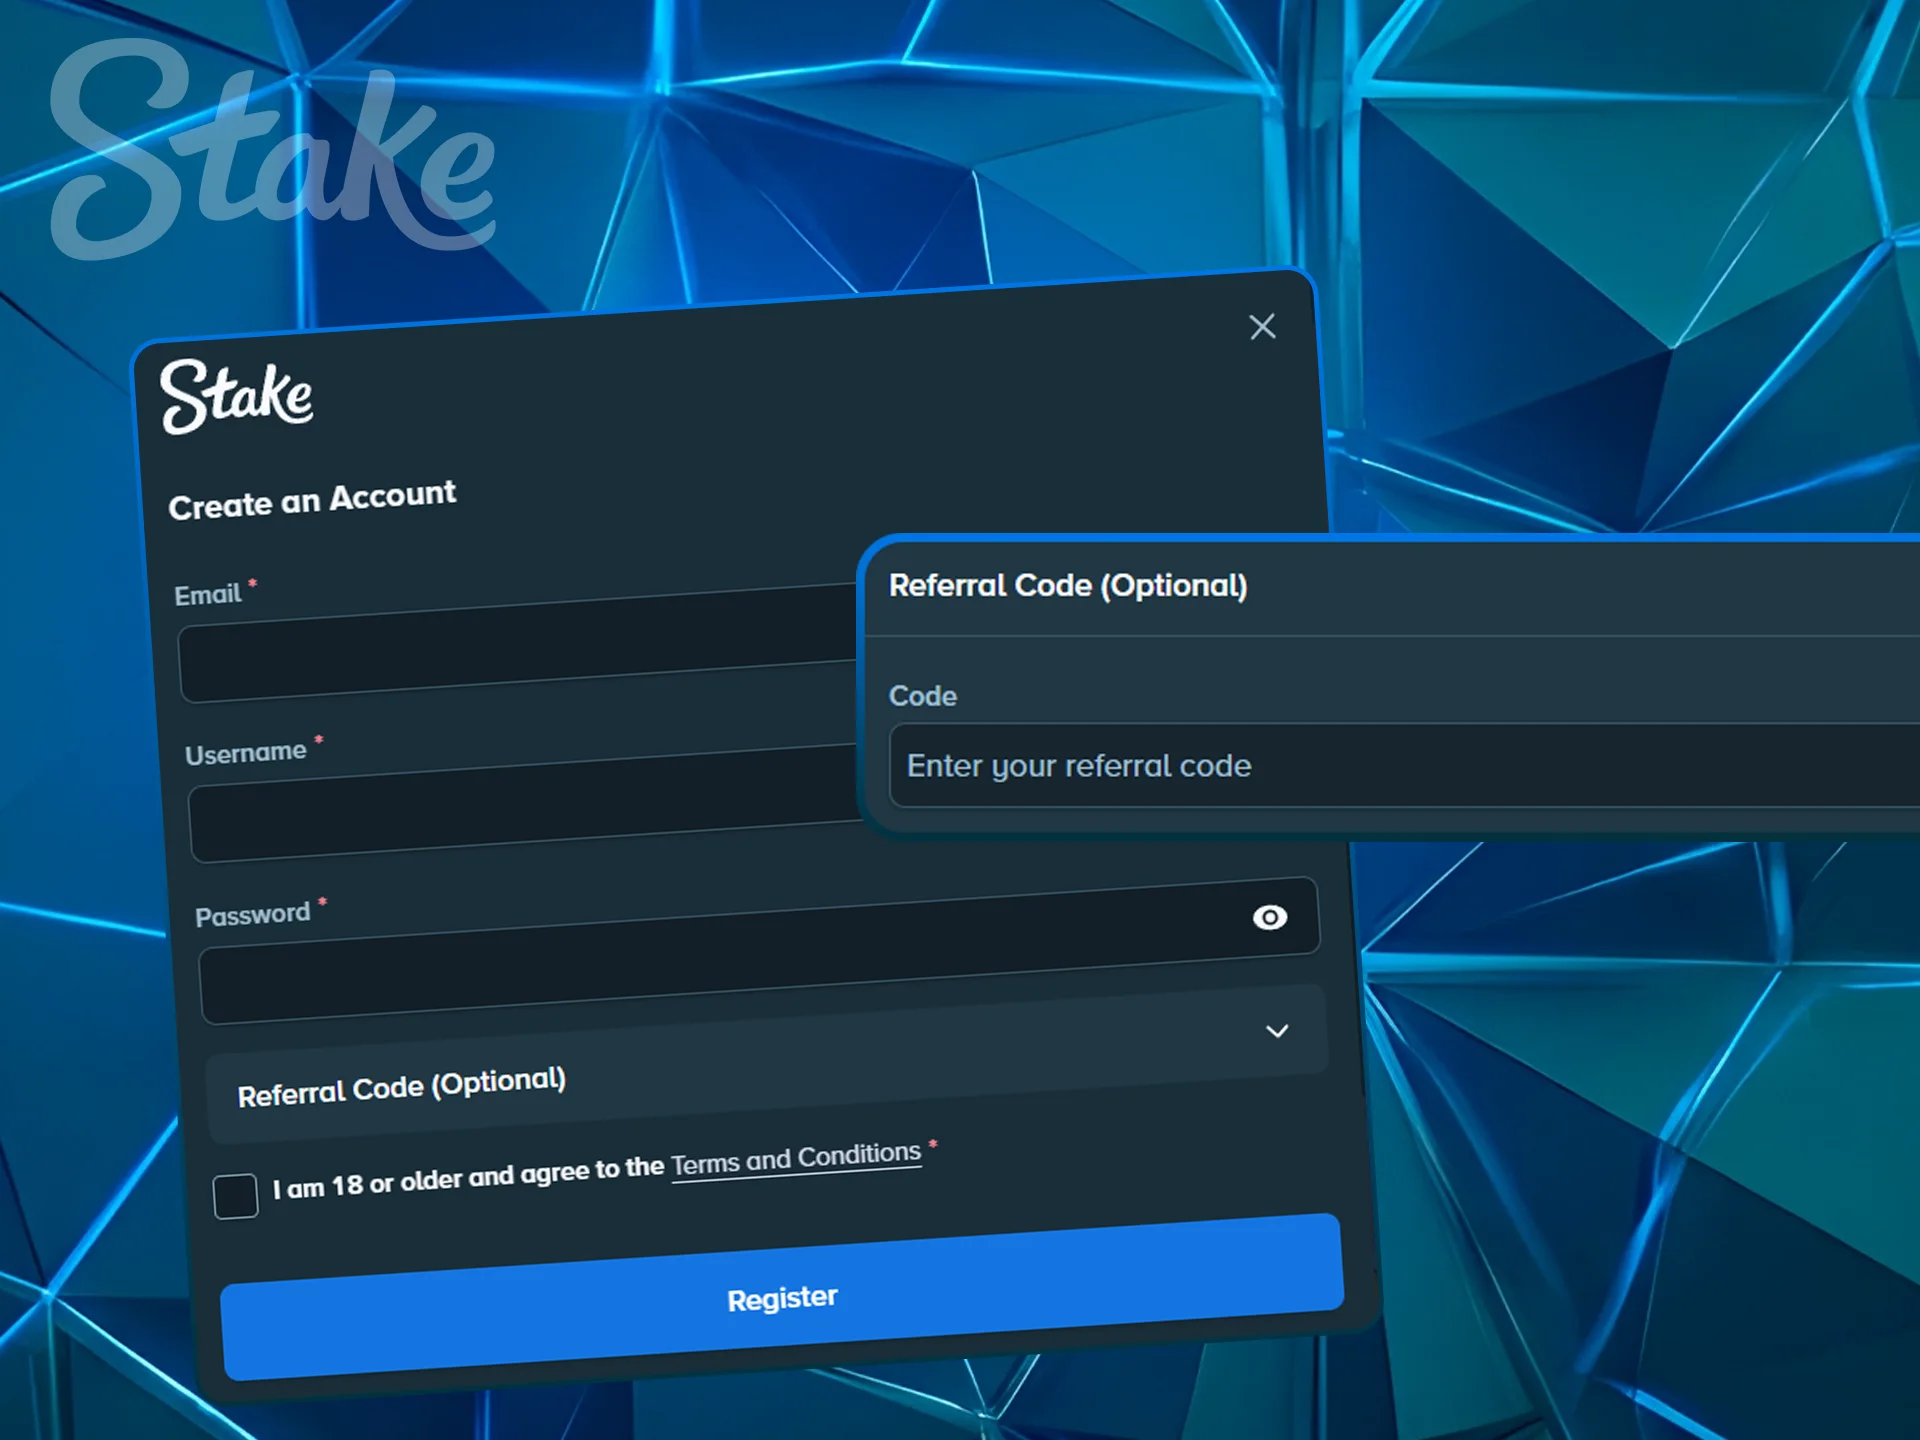The image size is (1920, 1440).
Task: Close the Create an Account dialog
Action: [x=1262, y=326]
